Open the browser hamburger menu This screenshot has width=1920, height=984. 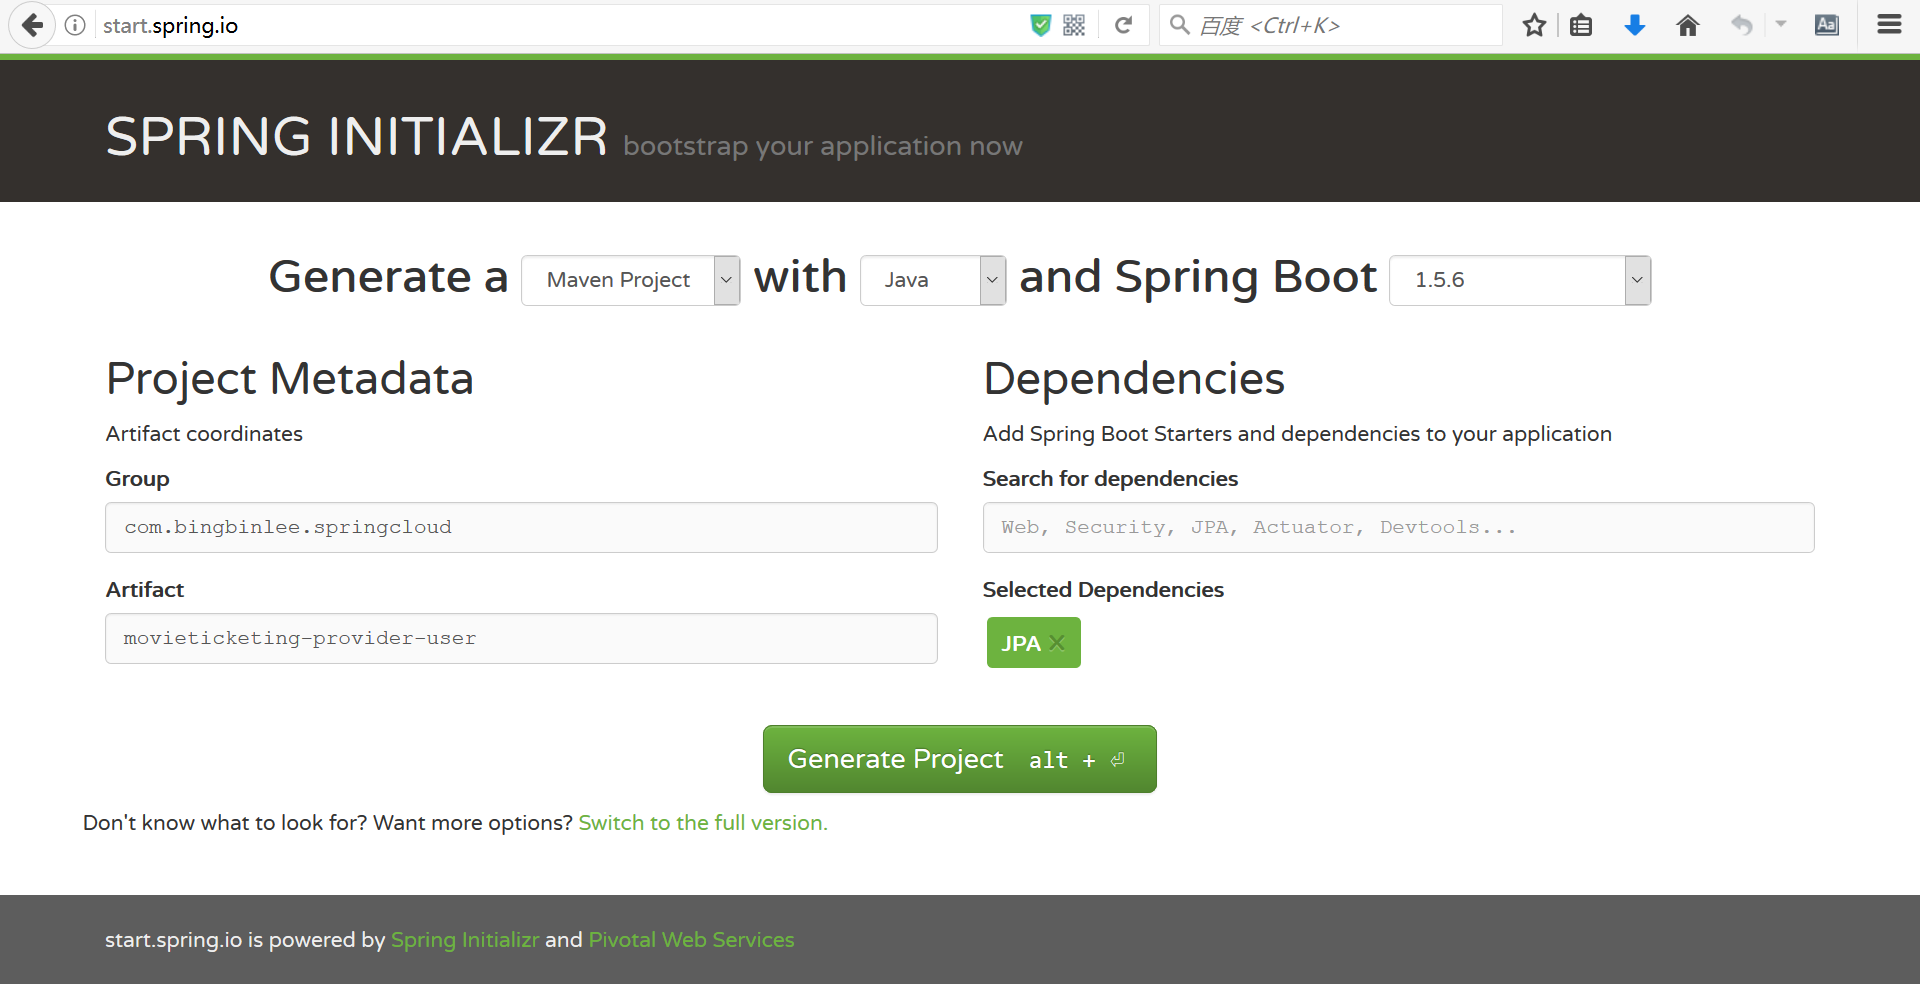click(x=1889, y=25)
